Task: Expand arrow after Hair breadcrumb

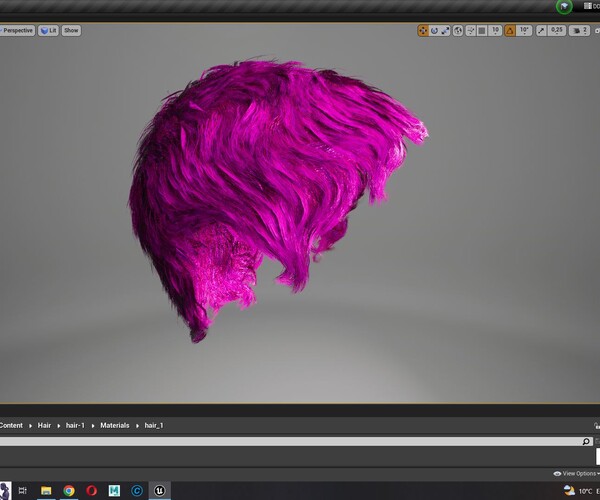Action: pyautogui.click(x=59, y=426)
